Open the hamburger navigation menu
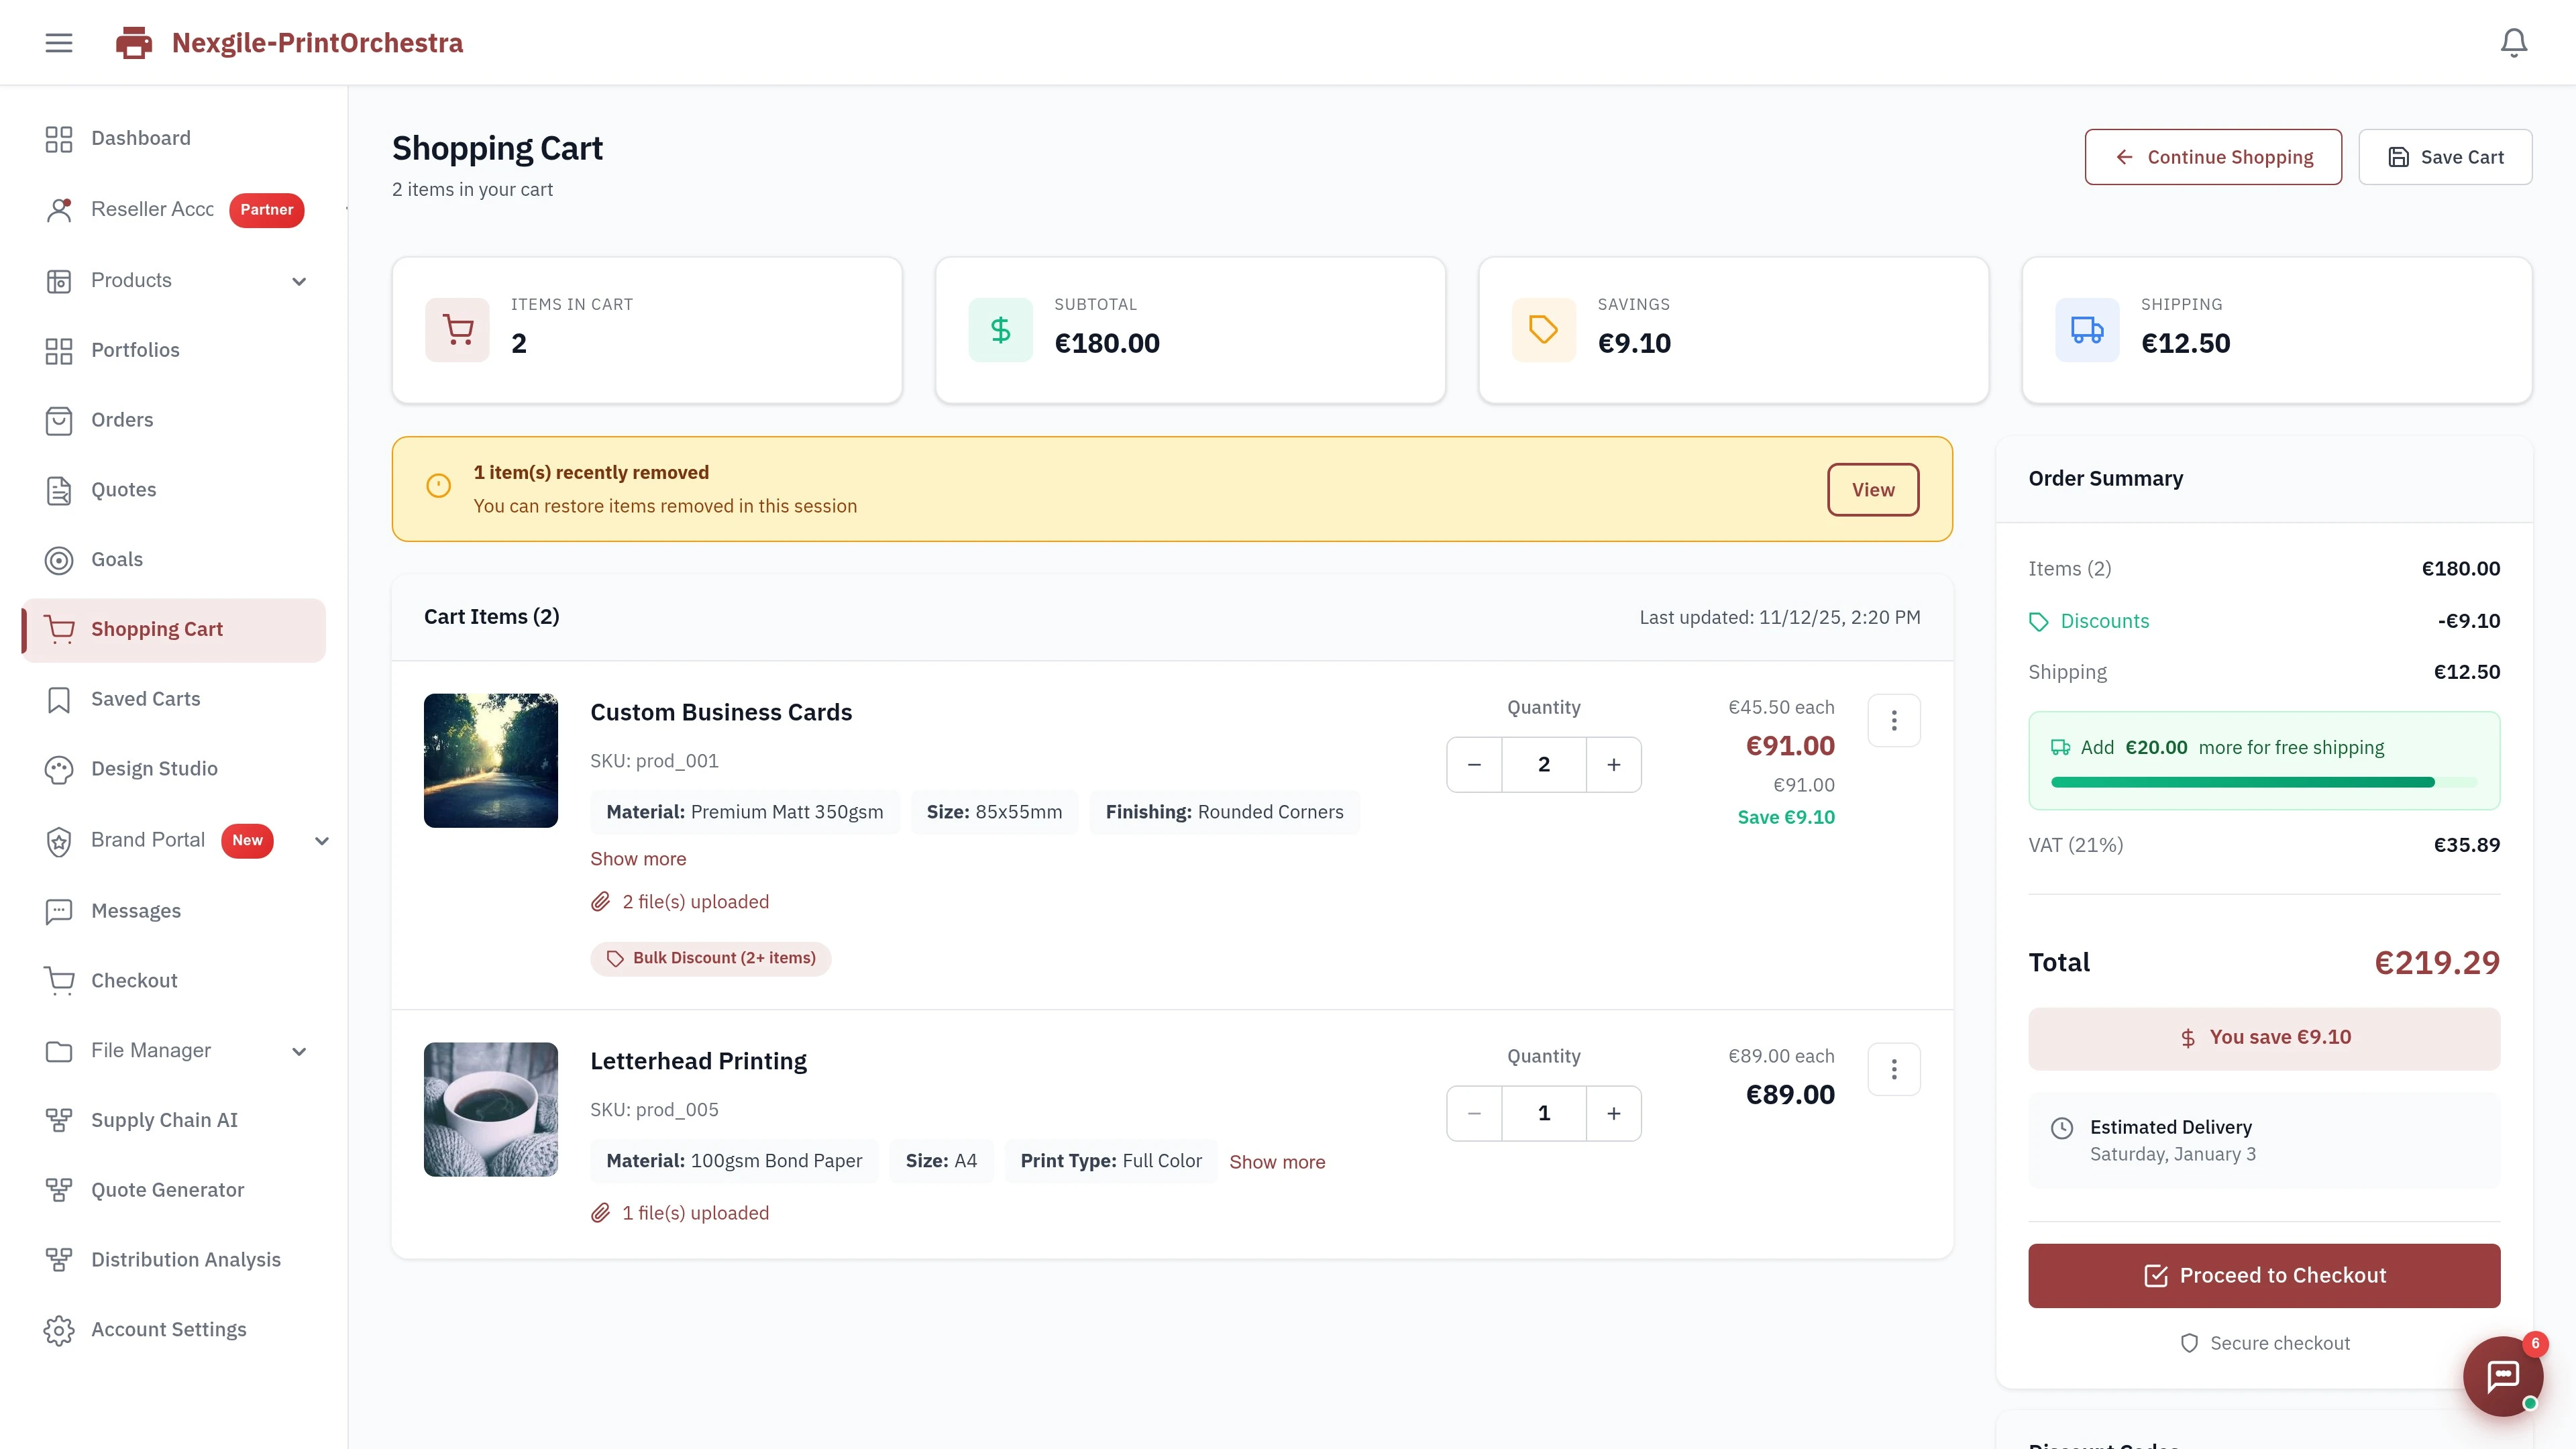2576x1449 pixels. [x=58, y=42]
